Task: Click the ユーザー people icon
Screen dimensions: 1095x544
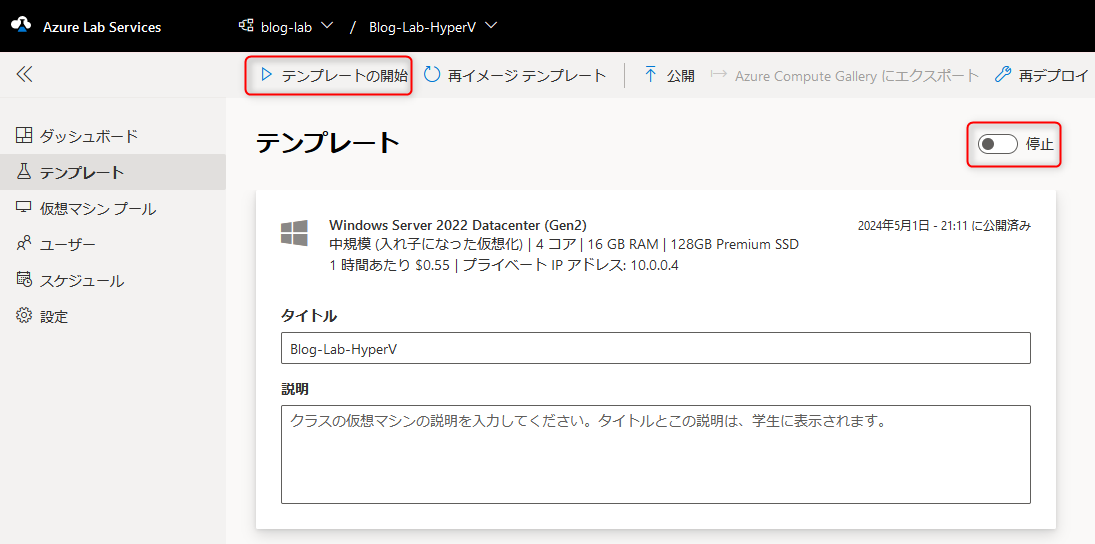Action: pyautogui.click(x=24, y=244)
